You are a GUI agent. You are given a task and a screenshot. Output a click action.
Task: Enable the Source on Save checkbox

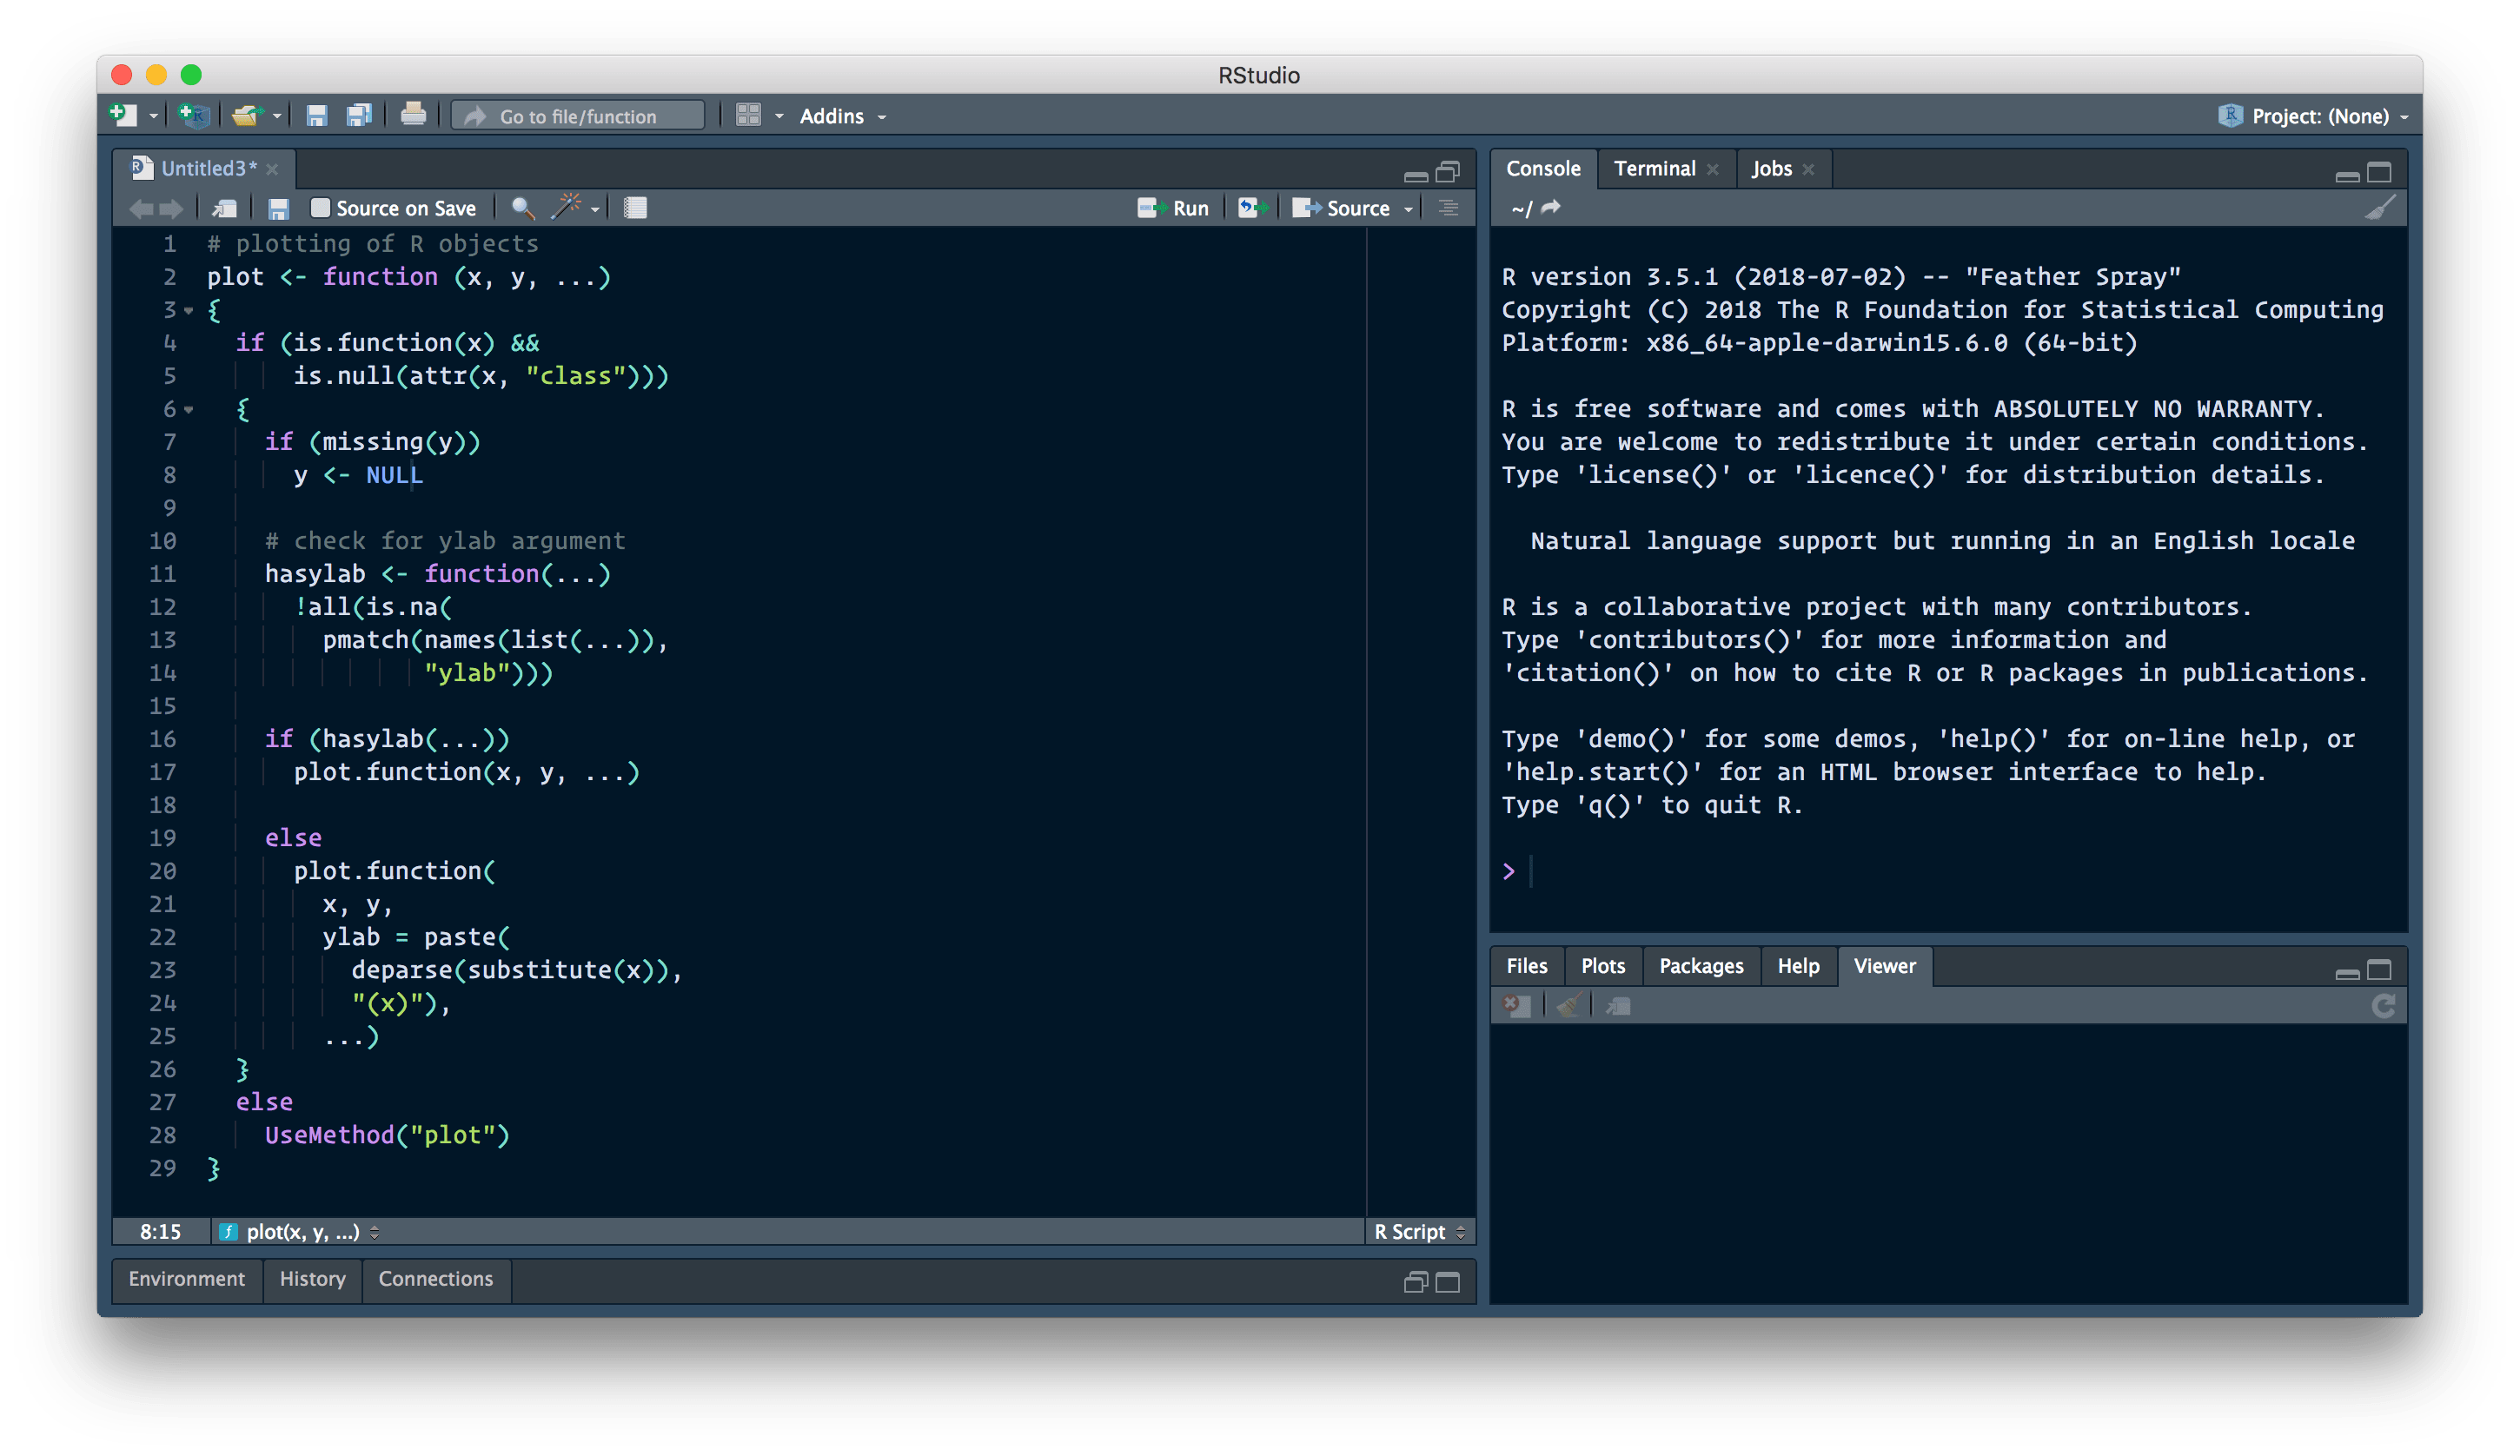coord(320,208)
